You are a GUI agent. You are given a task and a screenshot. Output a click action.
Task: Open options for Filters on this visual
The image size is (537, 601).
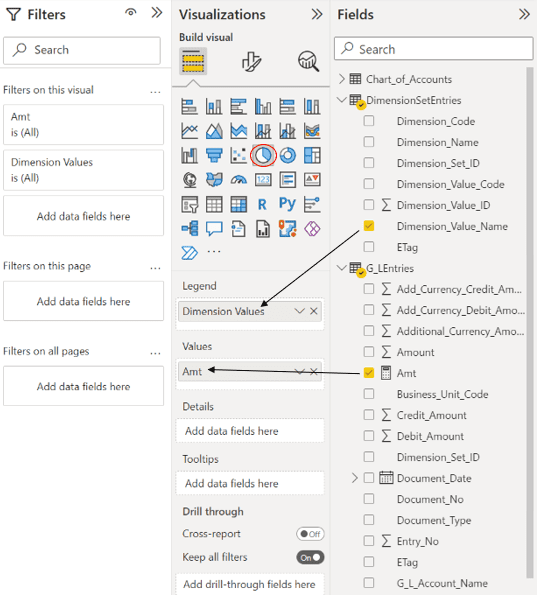point(155,92)
